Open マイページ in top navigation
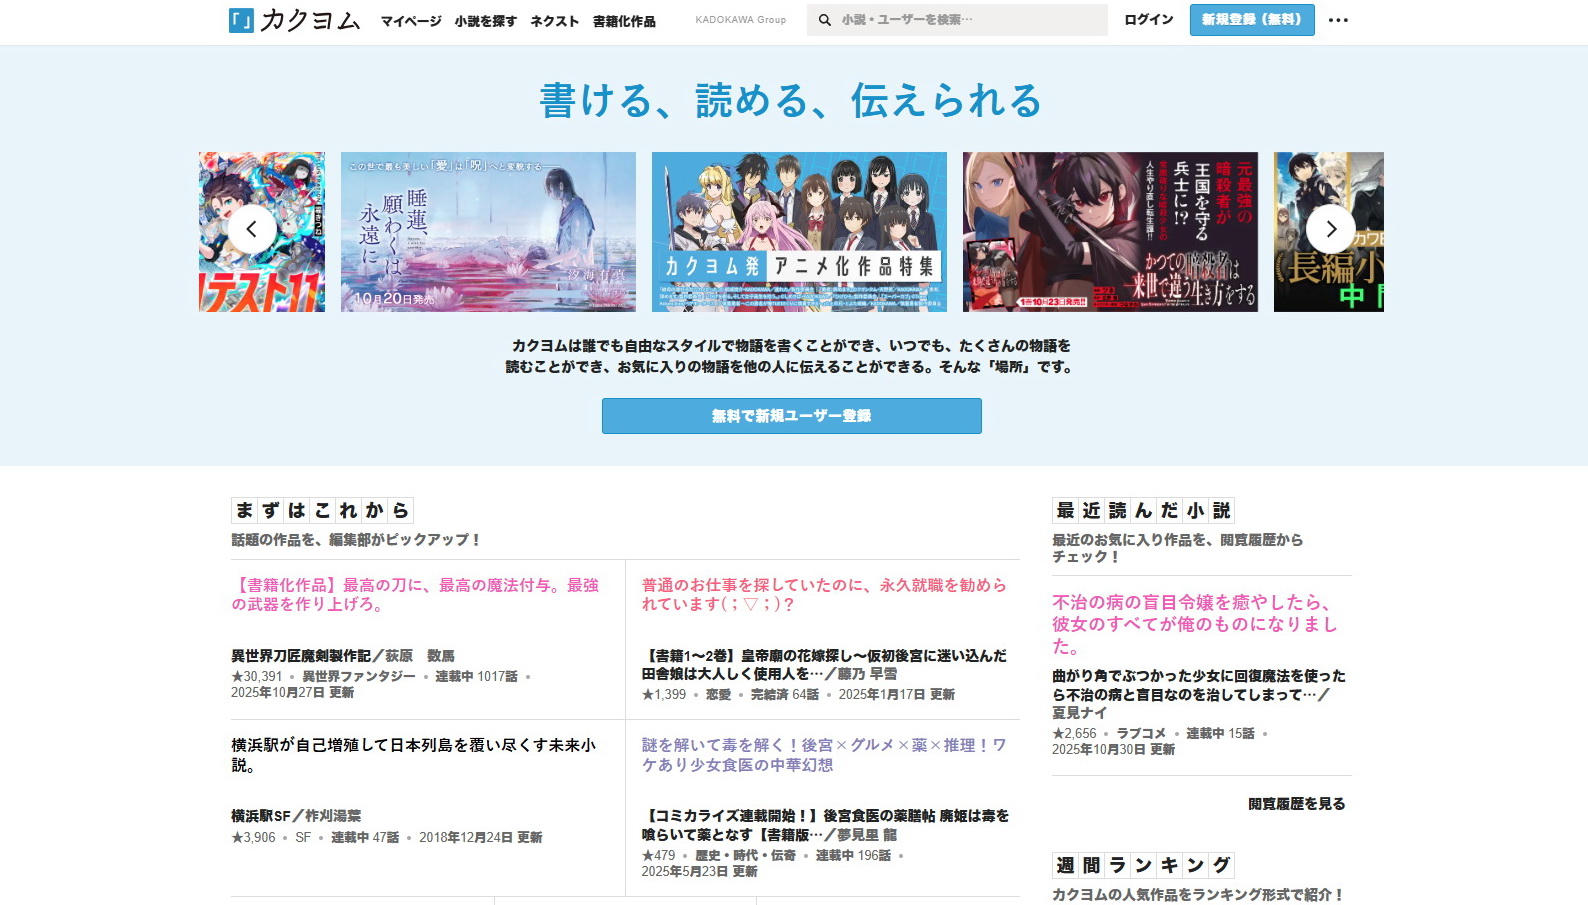 [x=410, y=21]
